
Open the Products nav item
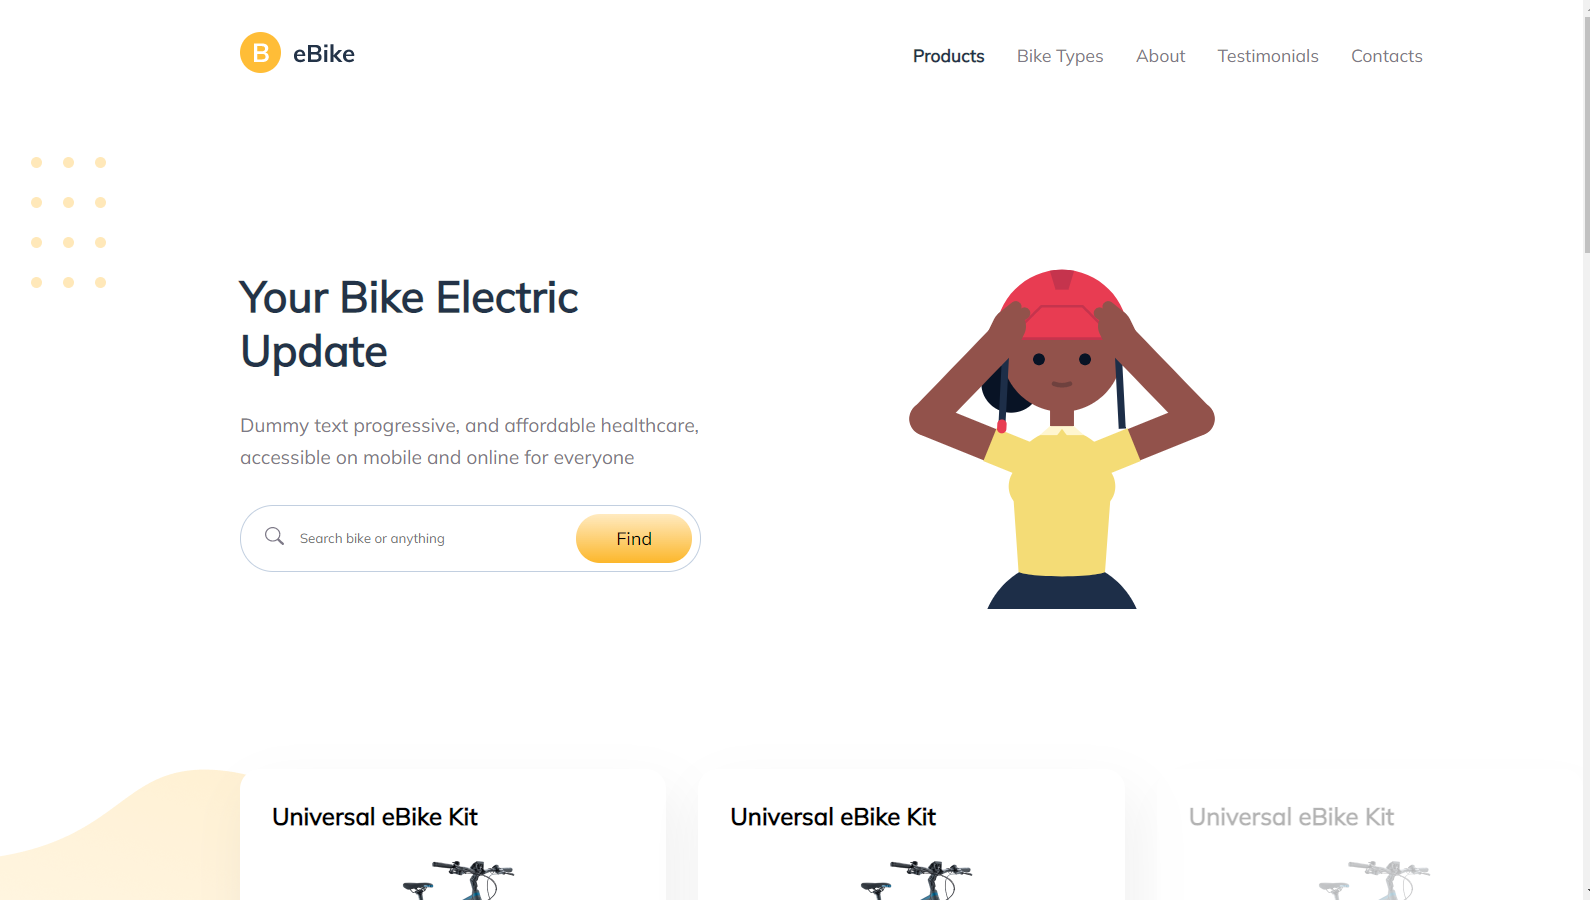click(x=948, y=56)
